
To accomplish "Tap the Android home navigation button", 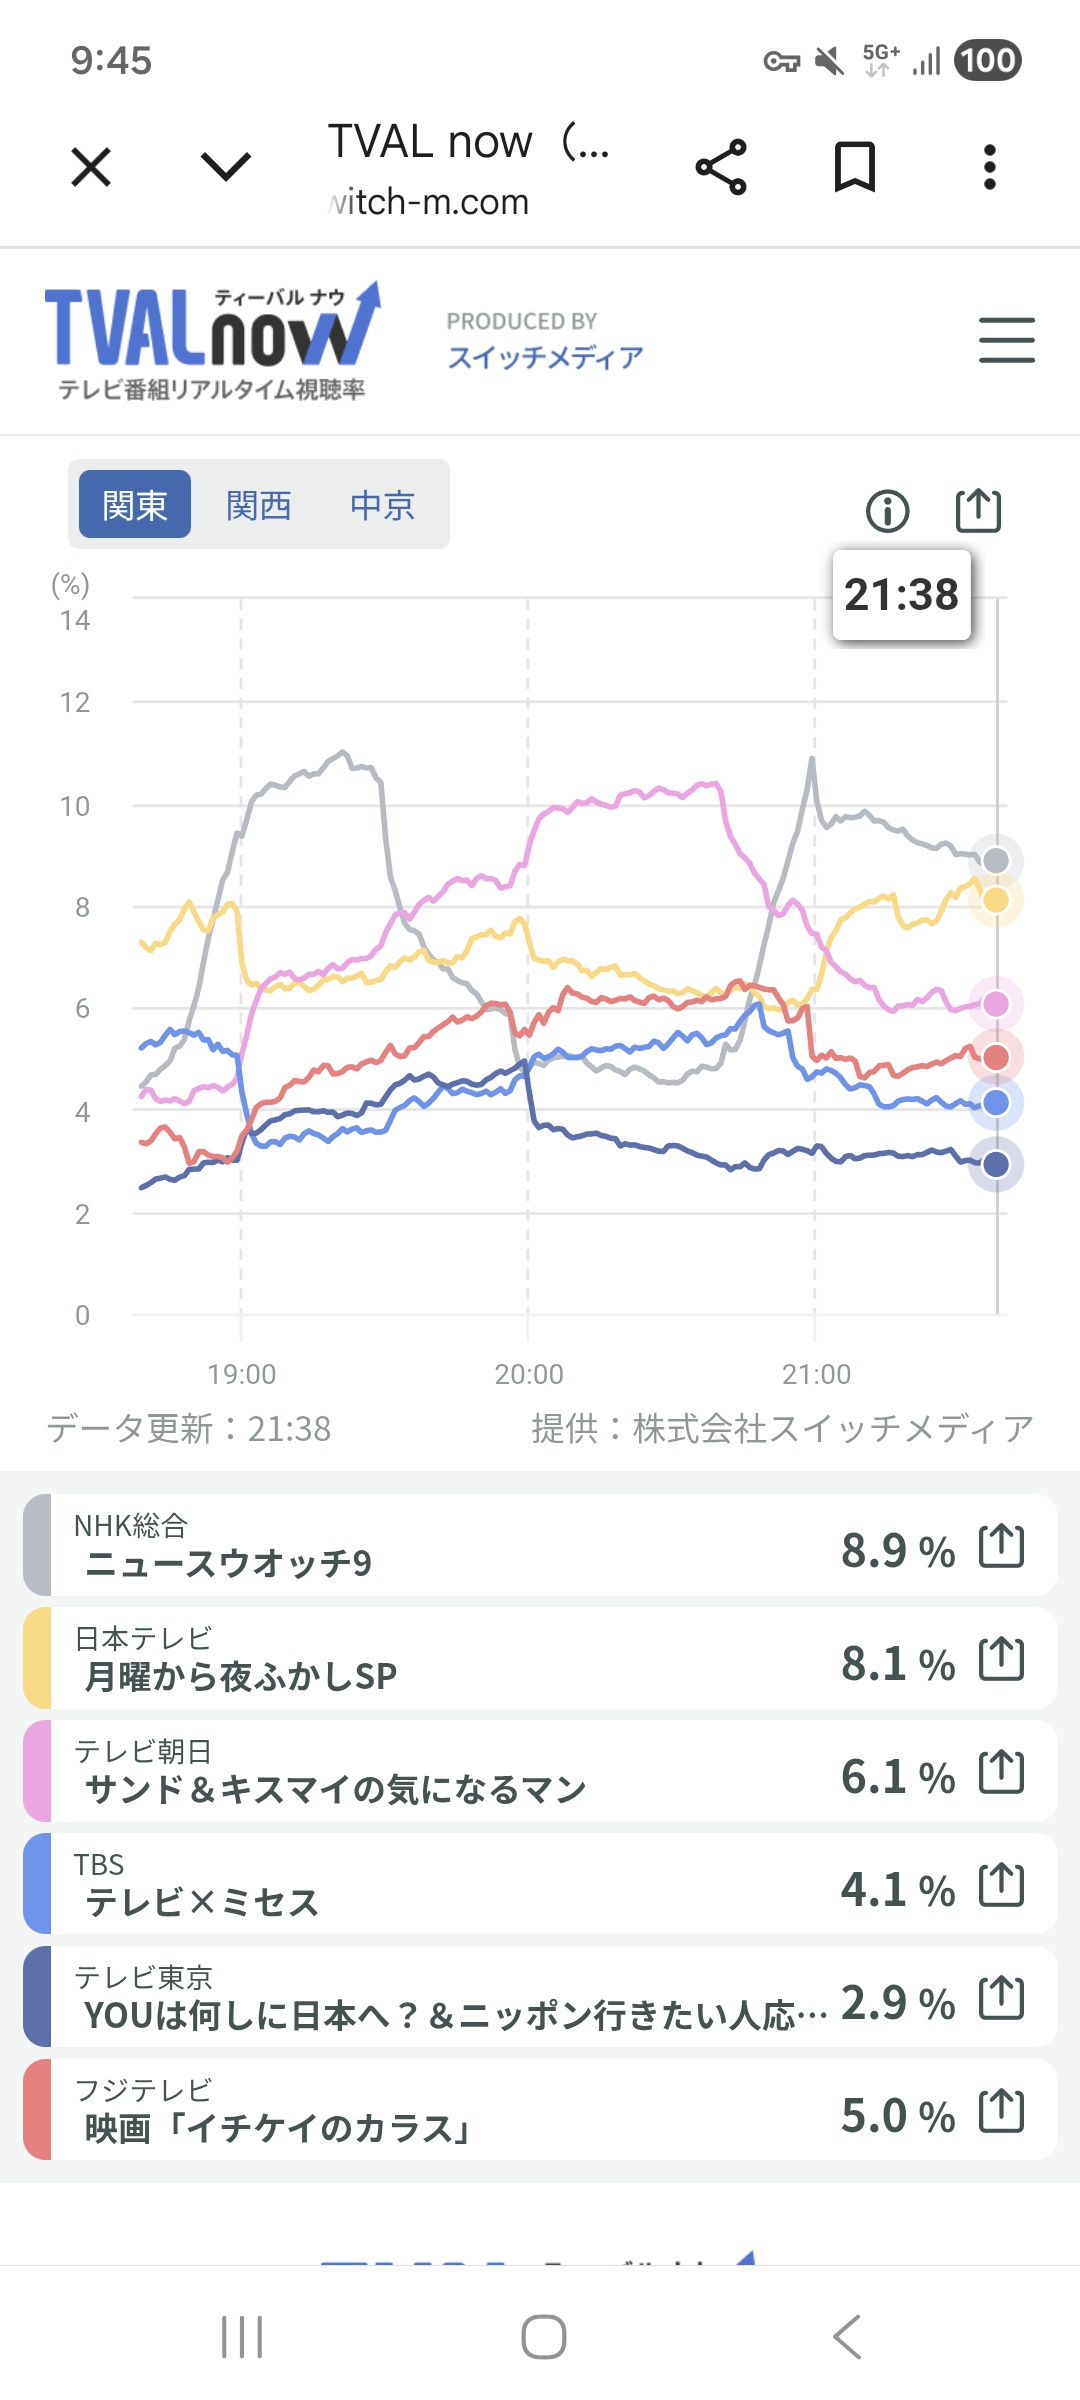I will pyautogui.click(x=543, y=2337).
